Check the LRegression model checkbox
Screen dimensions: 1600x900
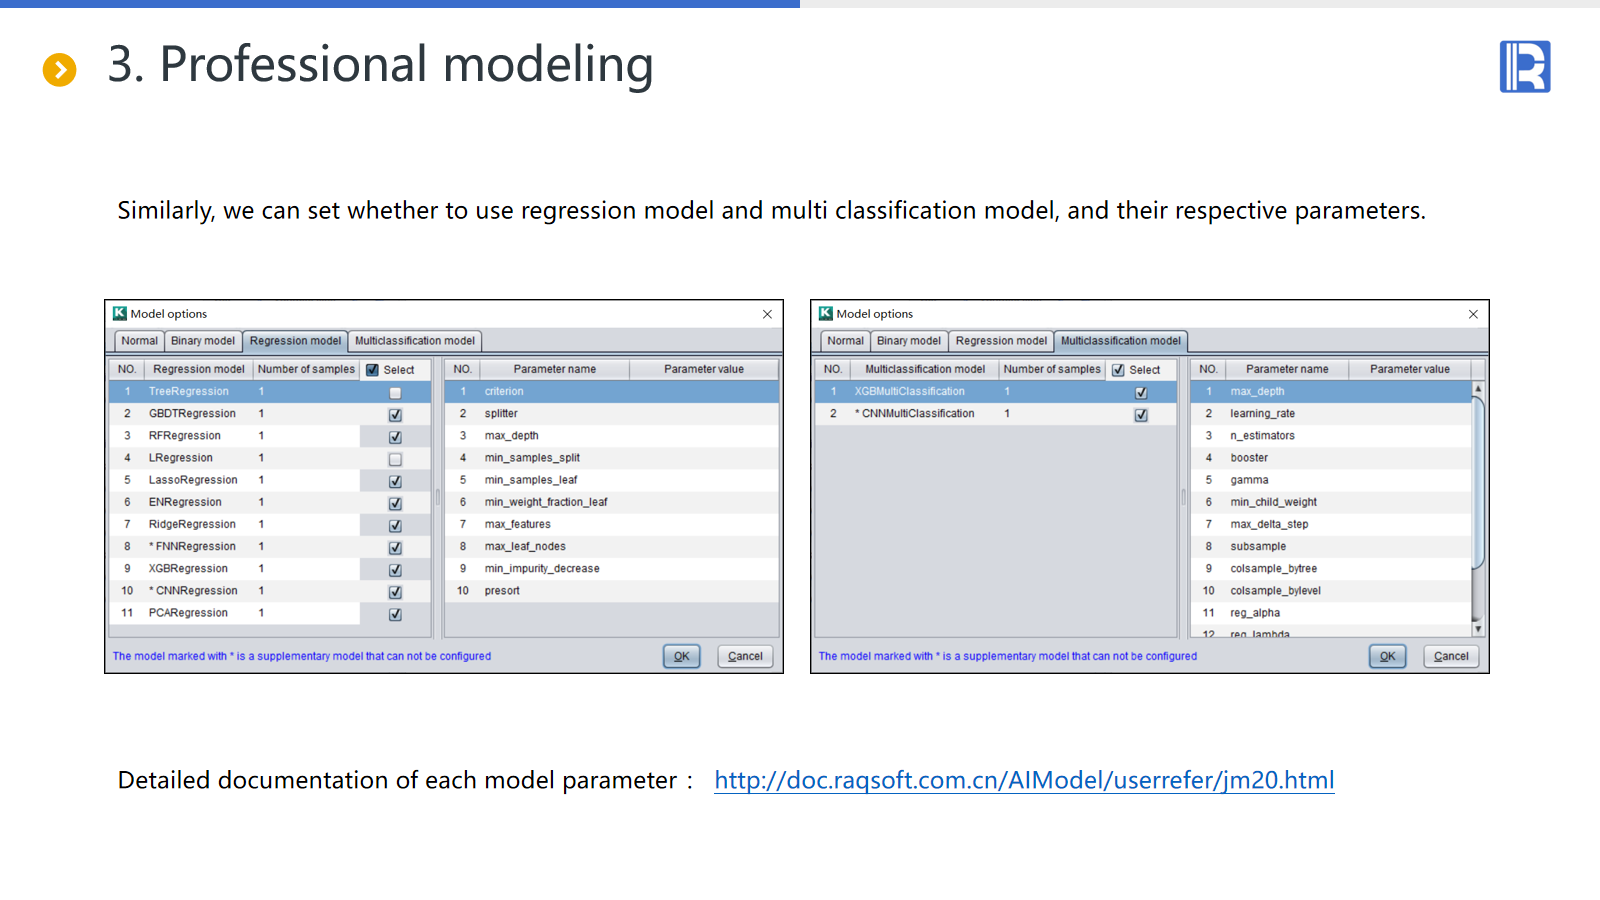tap(395, 459)
